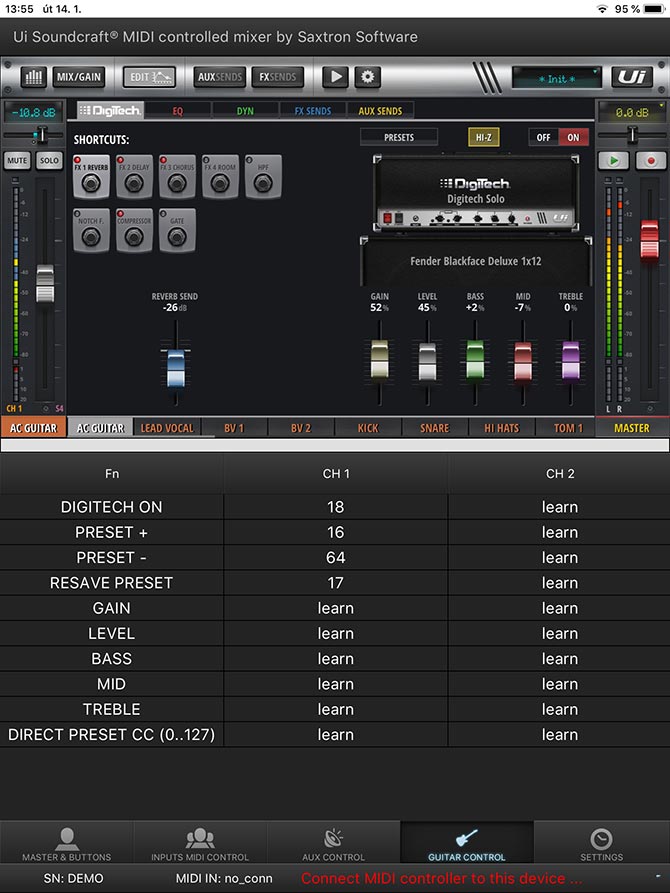Image resolution: width=670 pixels, height=893 pixels.
Task: Open the Init show/snapshot dropdown
Action: coord(557,78)
